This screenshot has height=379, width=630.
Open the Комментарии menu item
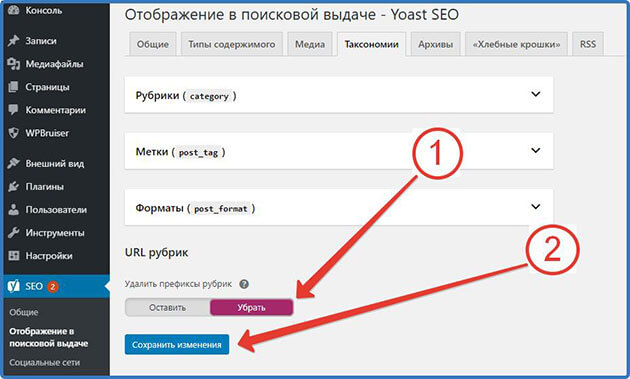pos(56,110)
